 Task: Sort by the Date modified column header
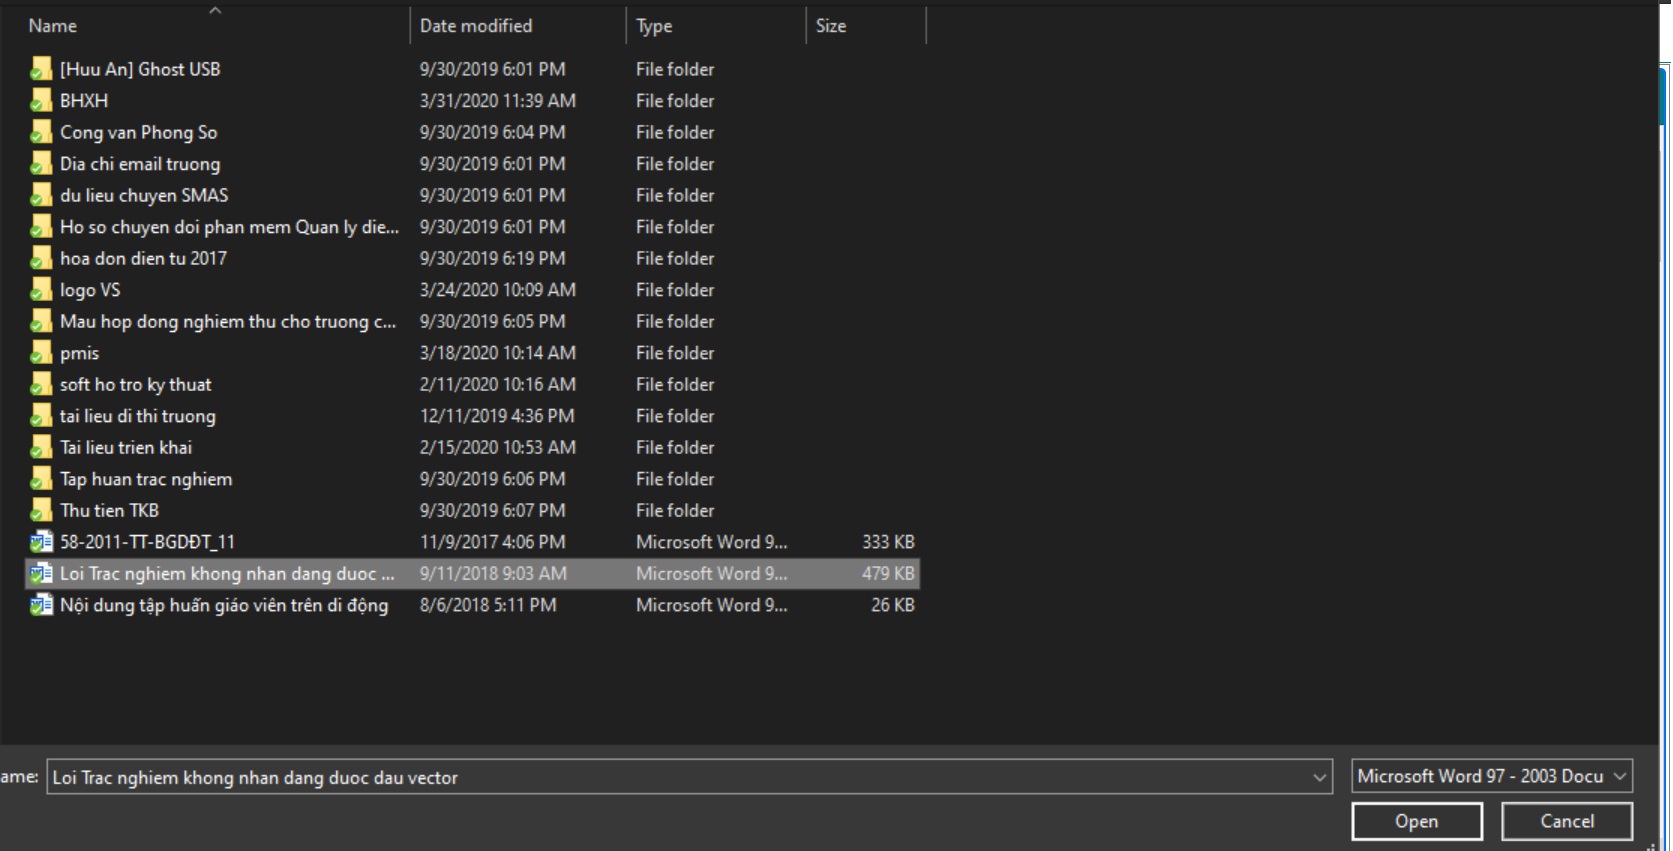pyautogui.click(x=476, y=26)
